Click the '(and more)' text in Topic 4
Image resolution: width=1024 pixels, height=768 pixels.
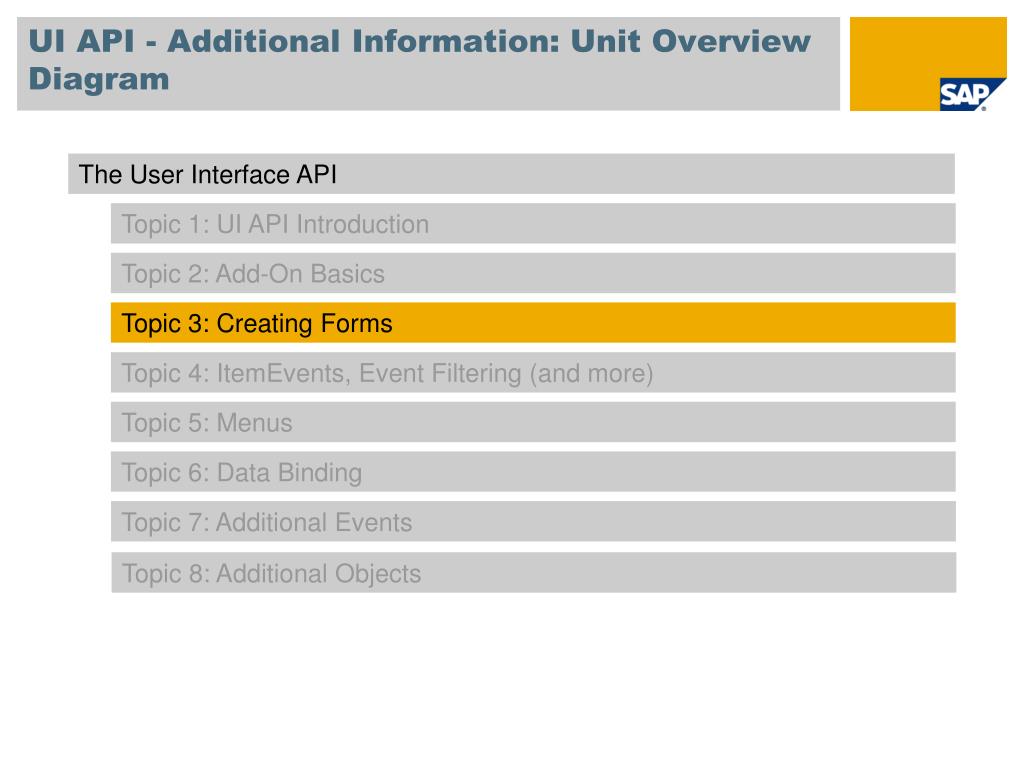592,374
